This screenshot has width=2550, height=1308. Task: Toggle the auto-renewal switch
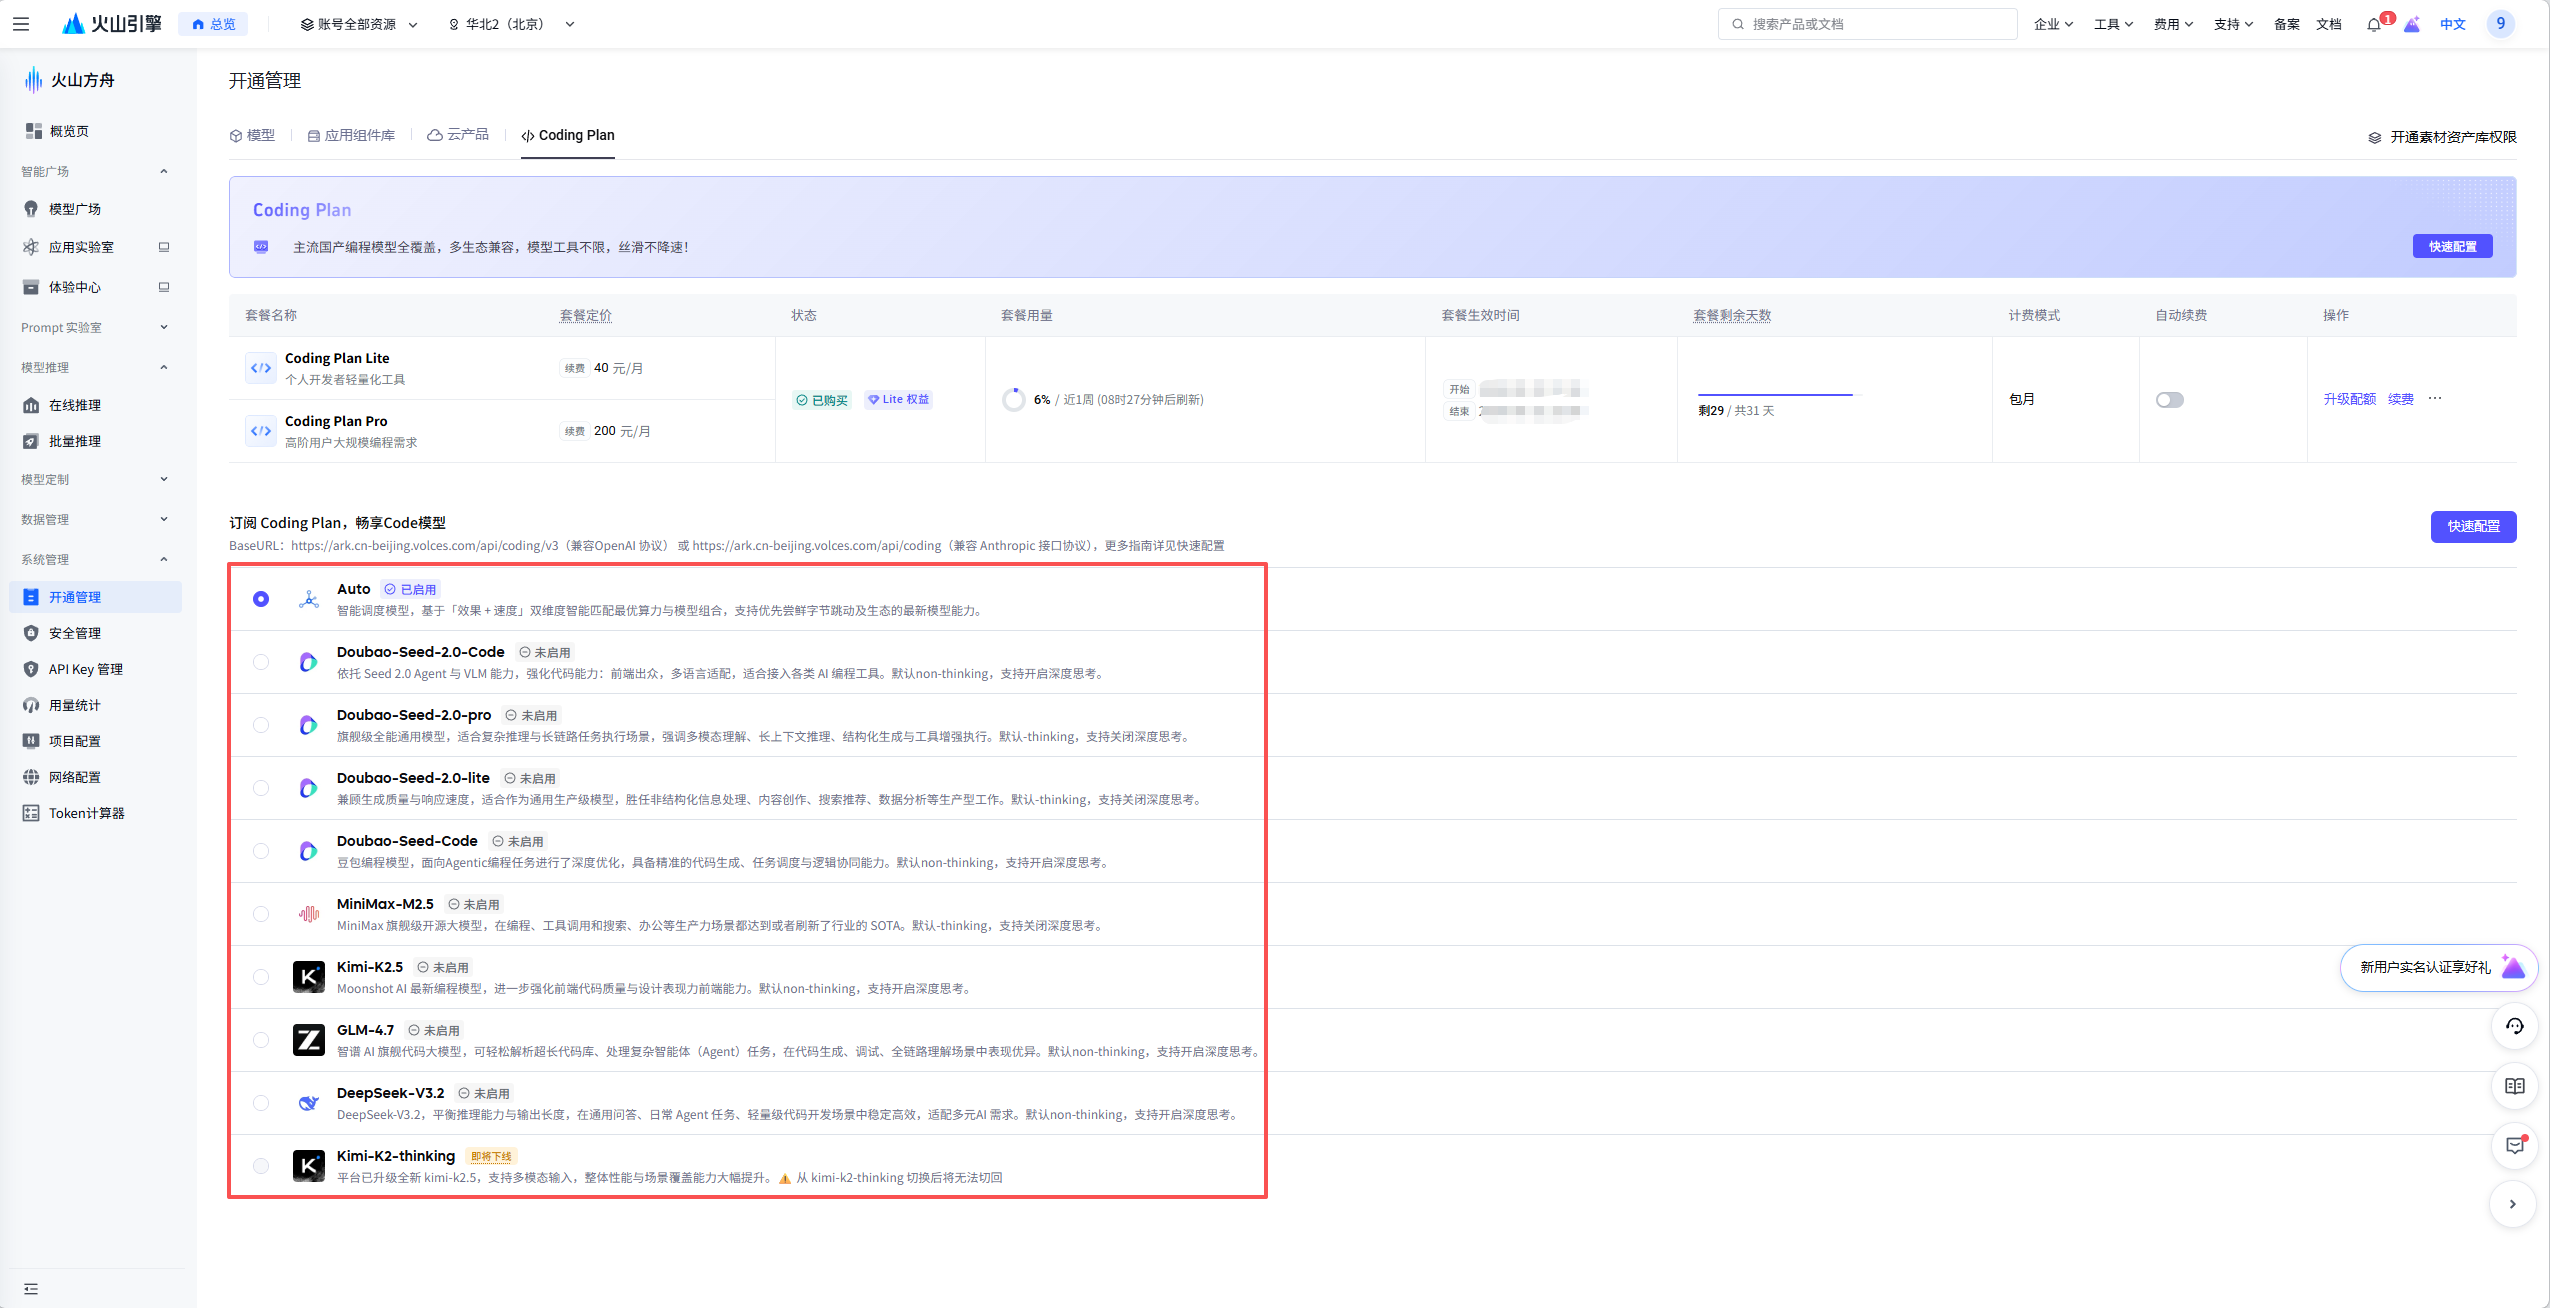point(2169,400)
